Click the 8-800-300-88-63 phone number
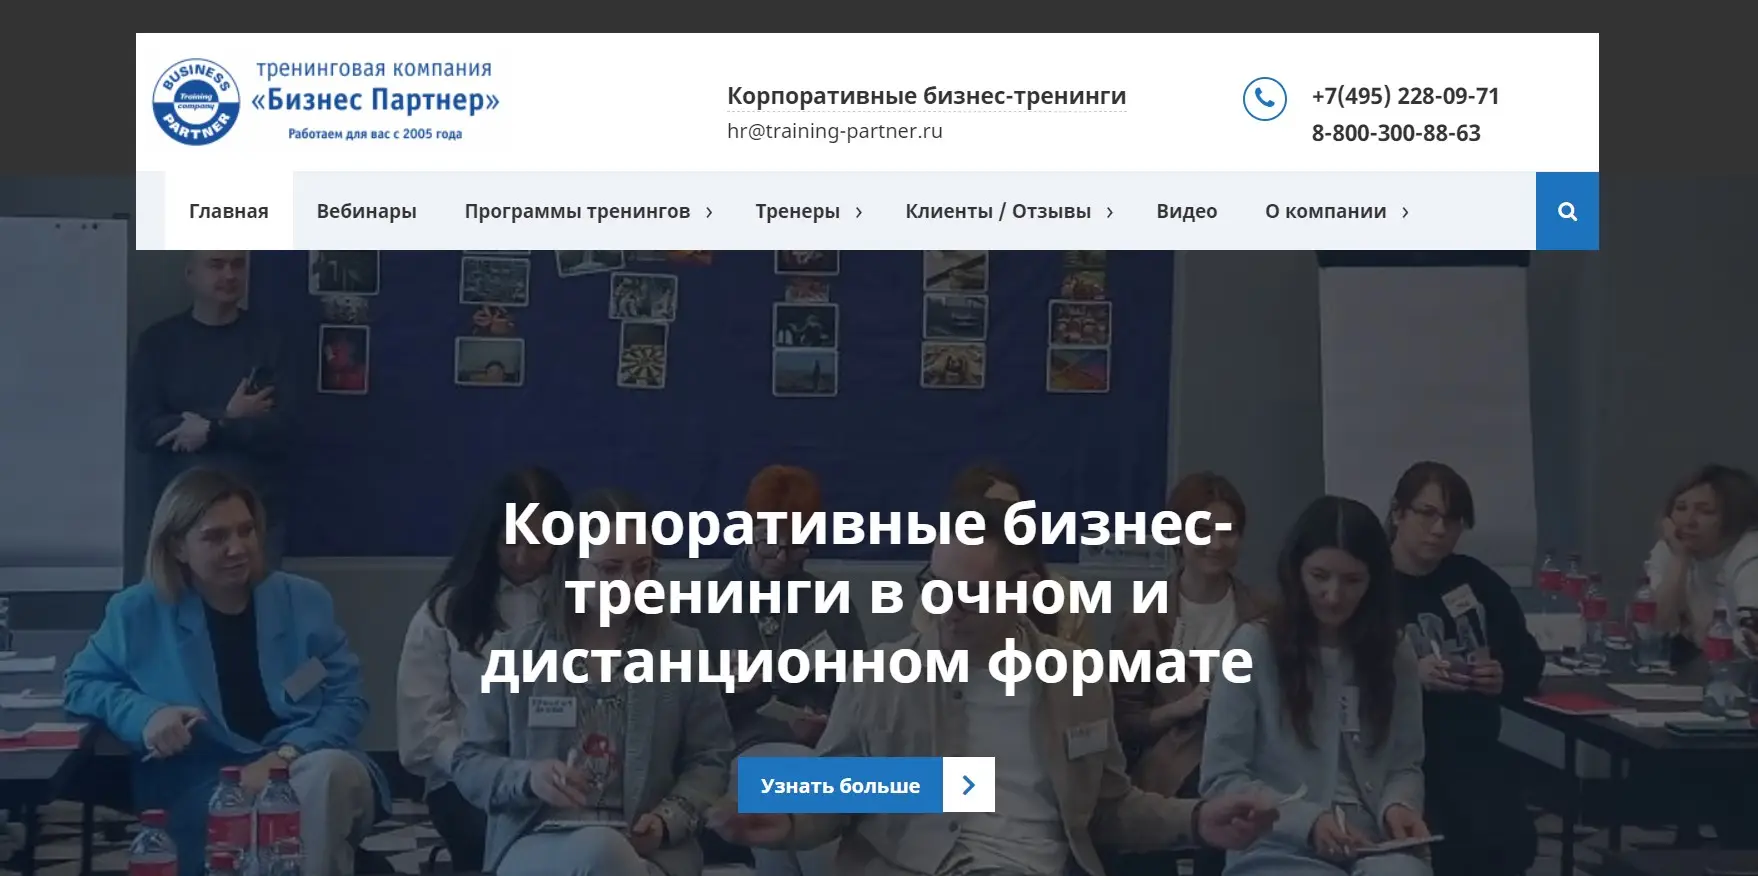1758x876 pixels. click(1395, 133)
